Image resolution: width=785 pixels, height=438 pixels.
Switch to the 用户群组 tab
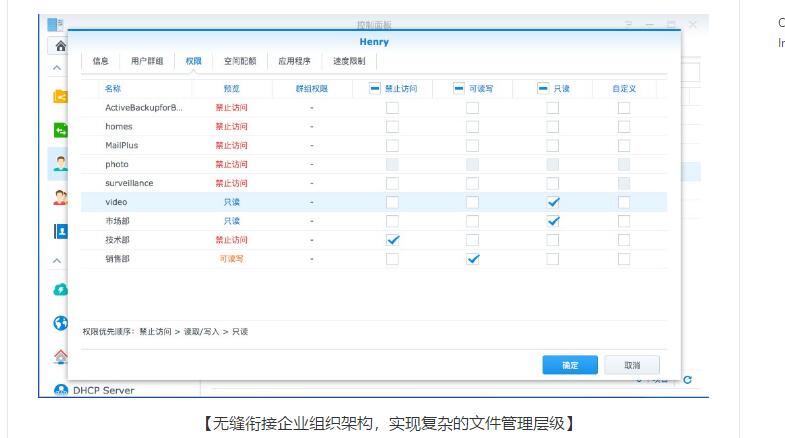(x=147, y=61)
